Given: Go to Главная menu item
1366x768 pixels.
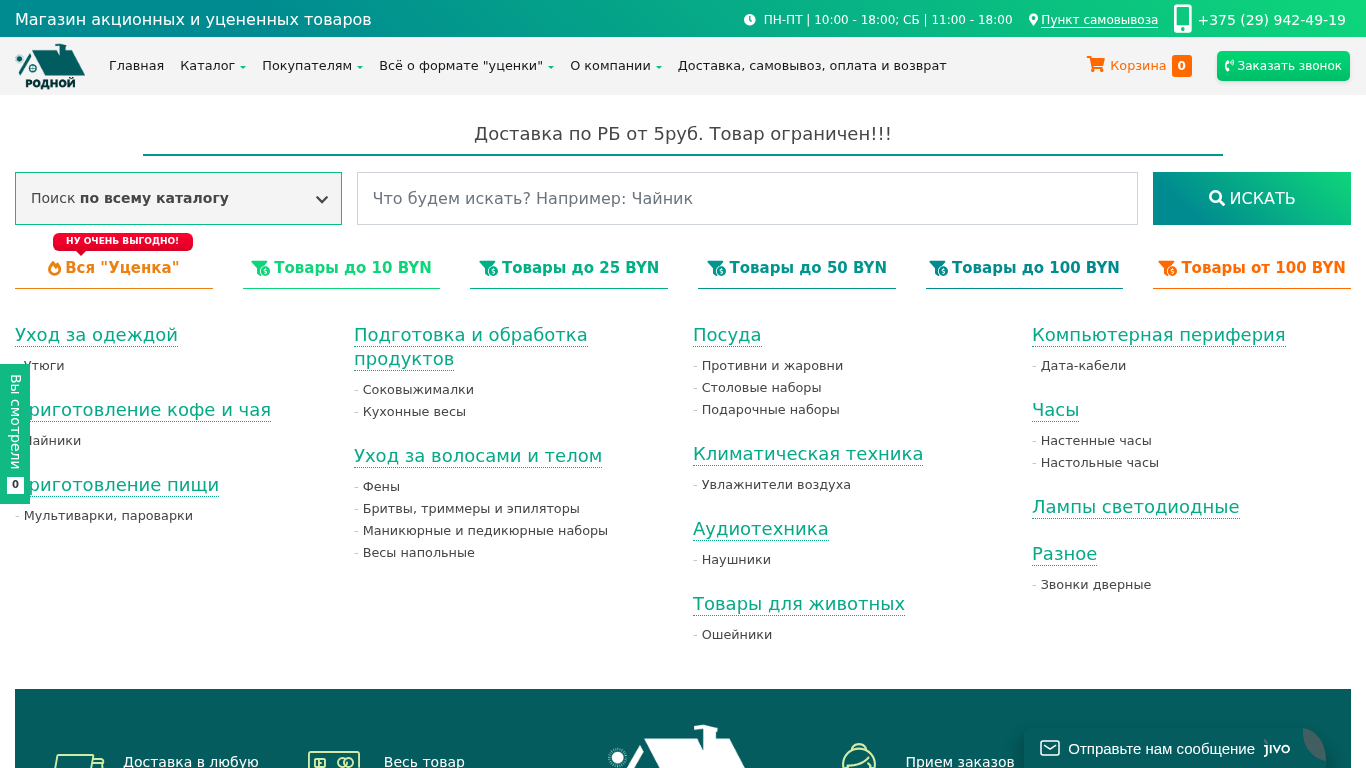Looking at the screenshot, I should [136, 66].
